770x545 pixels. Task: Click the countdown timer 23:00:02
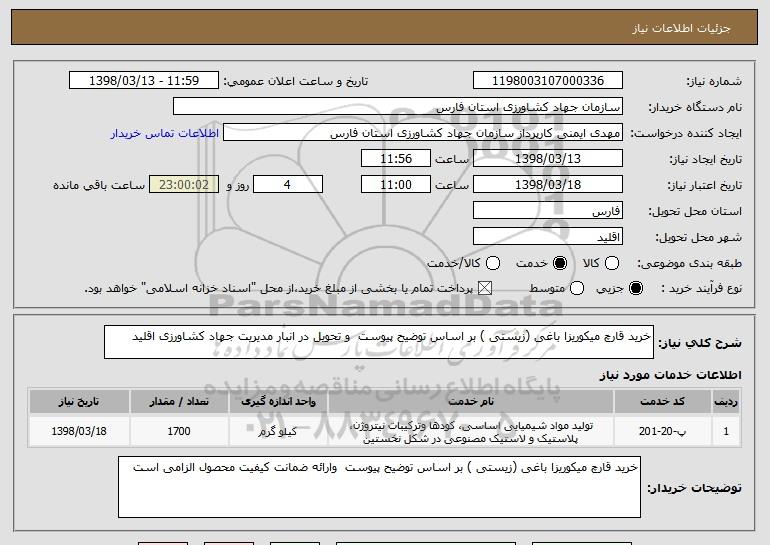pyautogui.click(x=184, y=185)
